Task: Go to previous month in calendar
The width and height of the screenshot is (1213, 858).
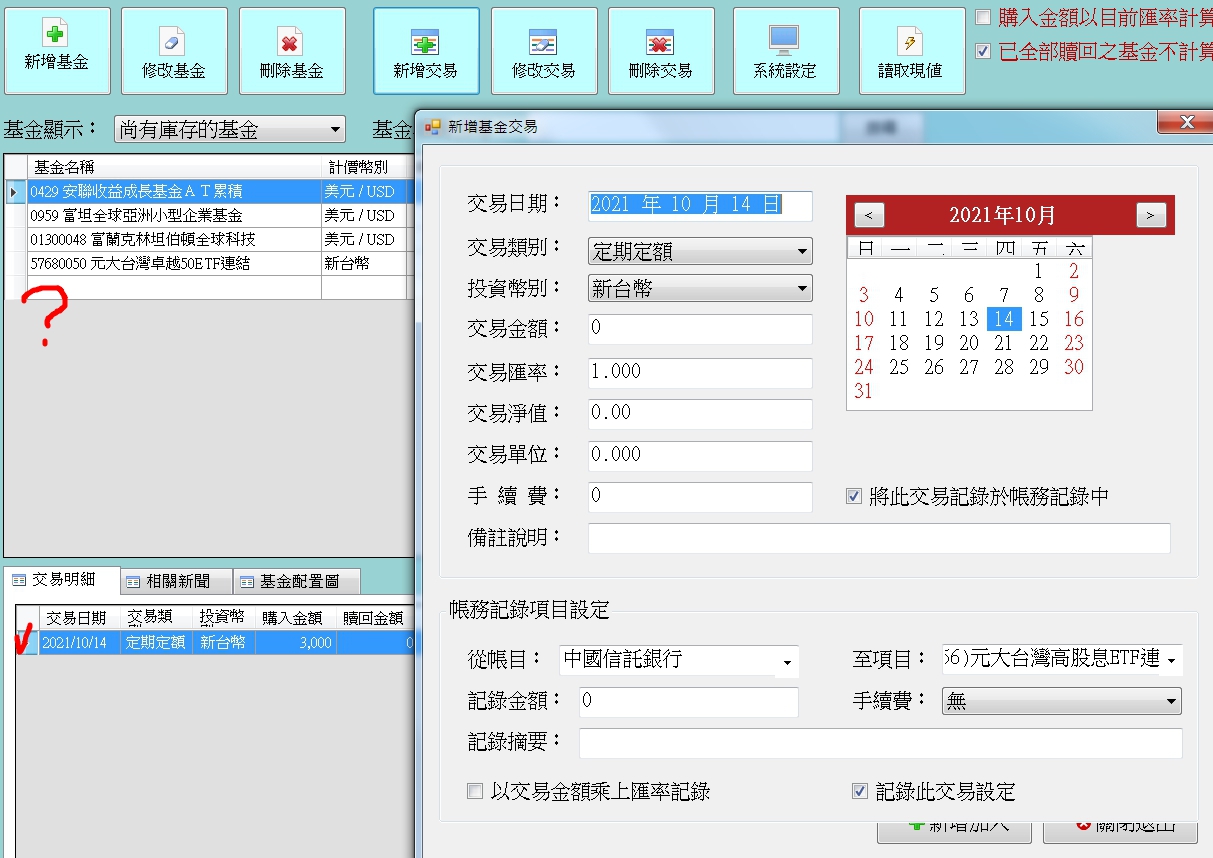Action: [870, 215]
